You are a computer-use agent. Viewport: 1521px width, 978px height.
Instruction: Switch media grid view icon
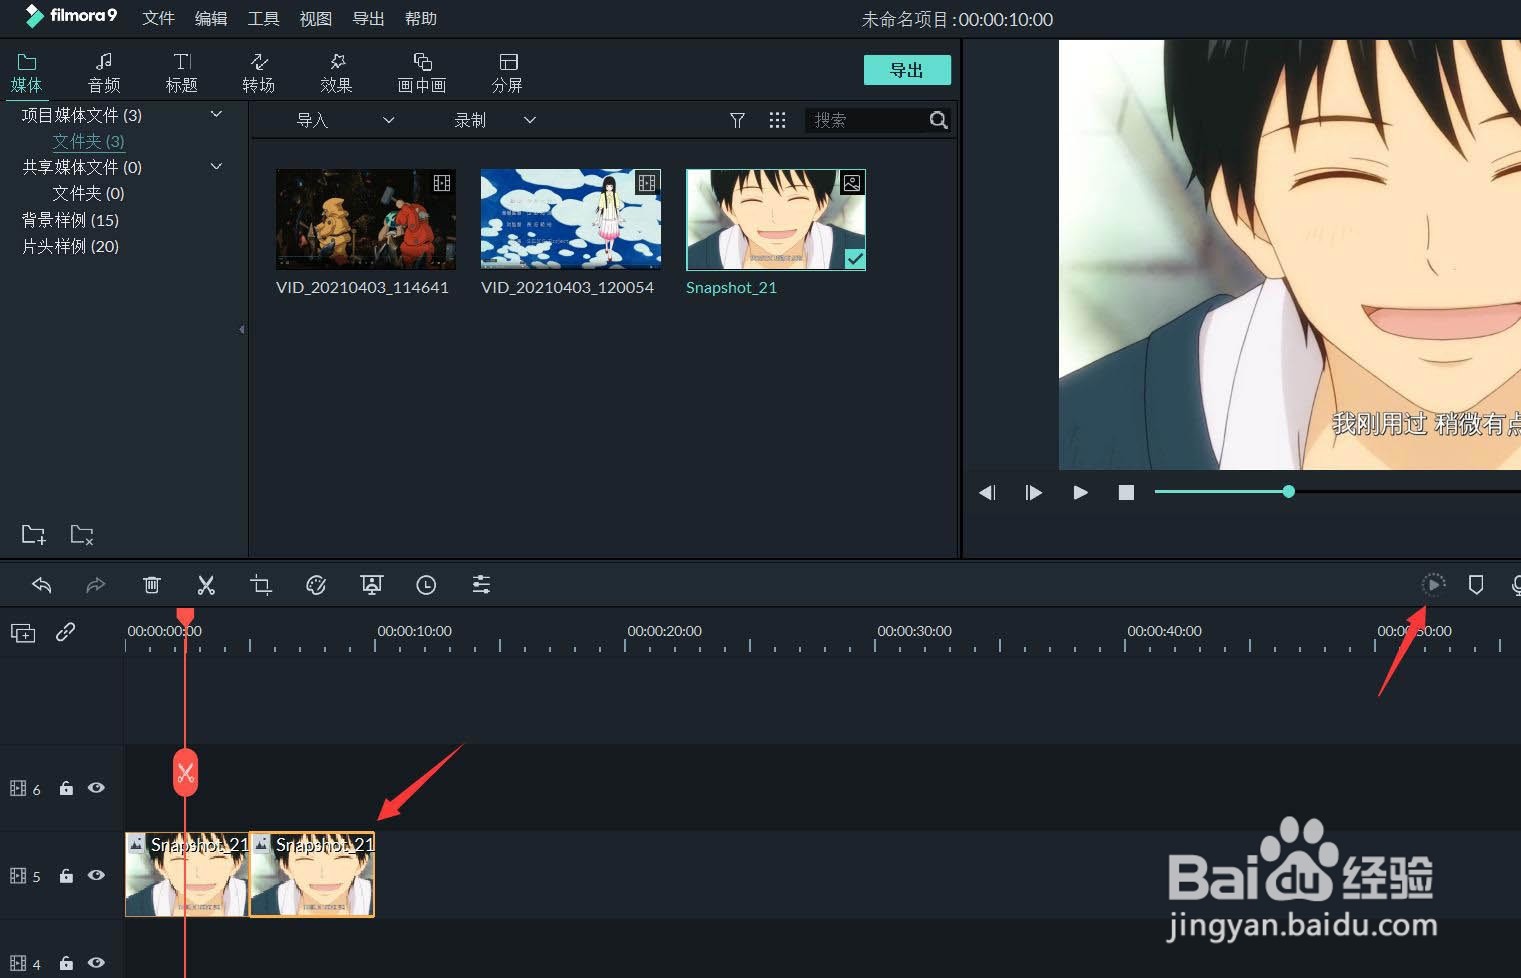(x=777, y=120)
